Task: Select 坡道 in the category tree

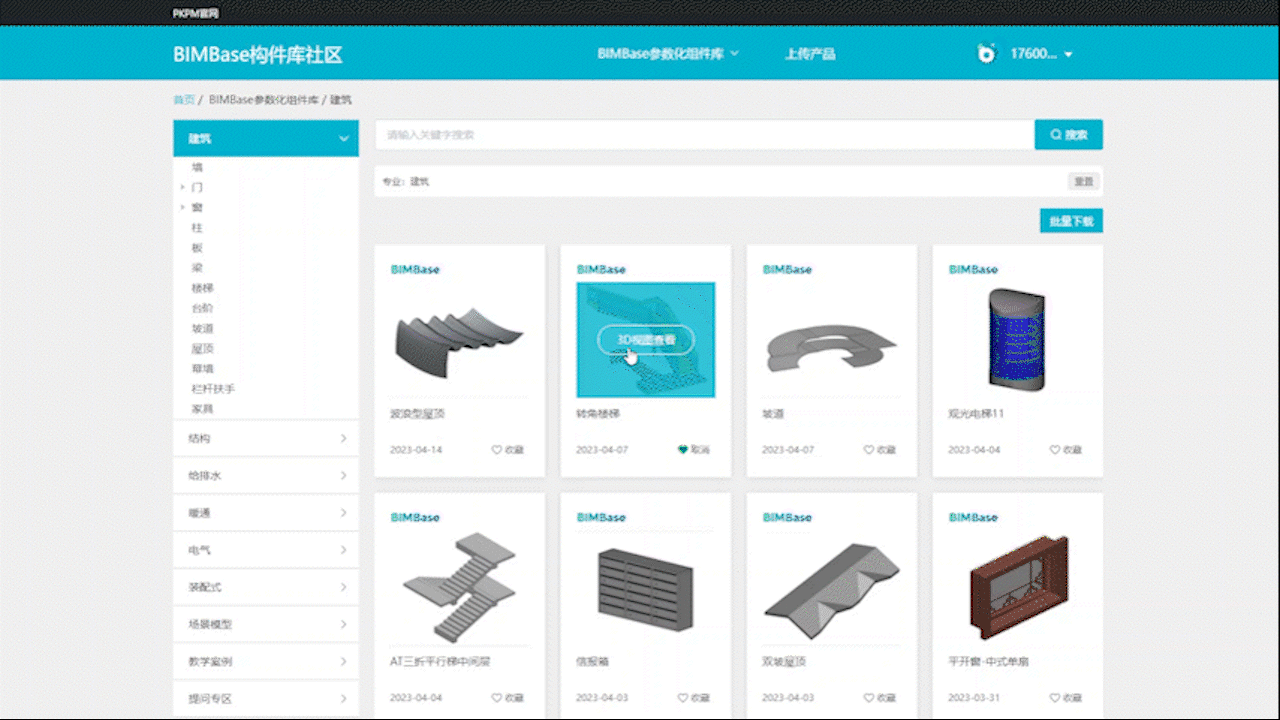Action: coord(202,328)
